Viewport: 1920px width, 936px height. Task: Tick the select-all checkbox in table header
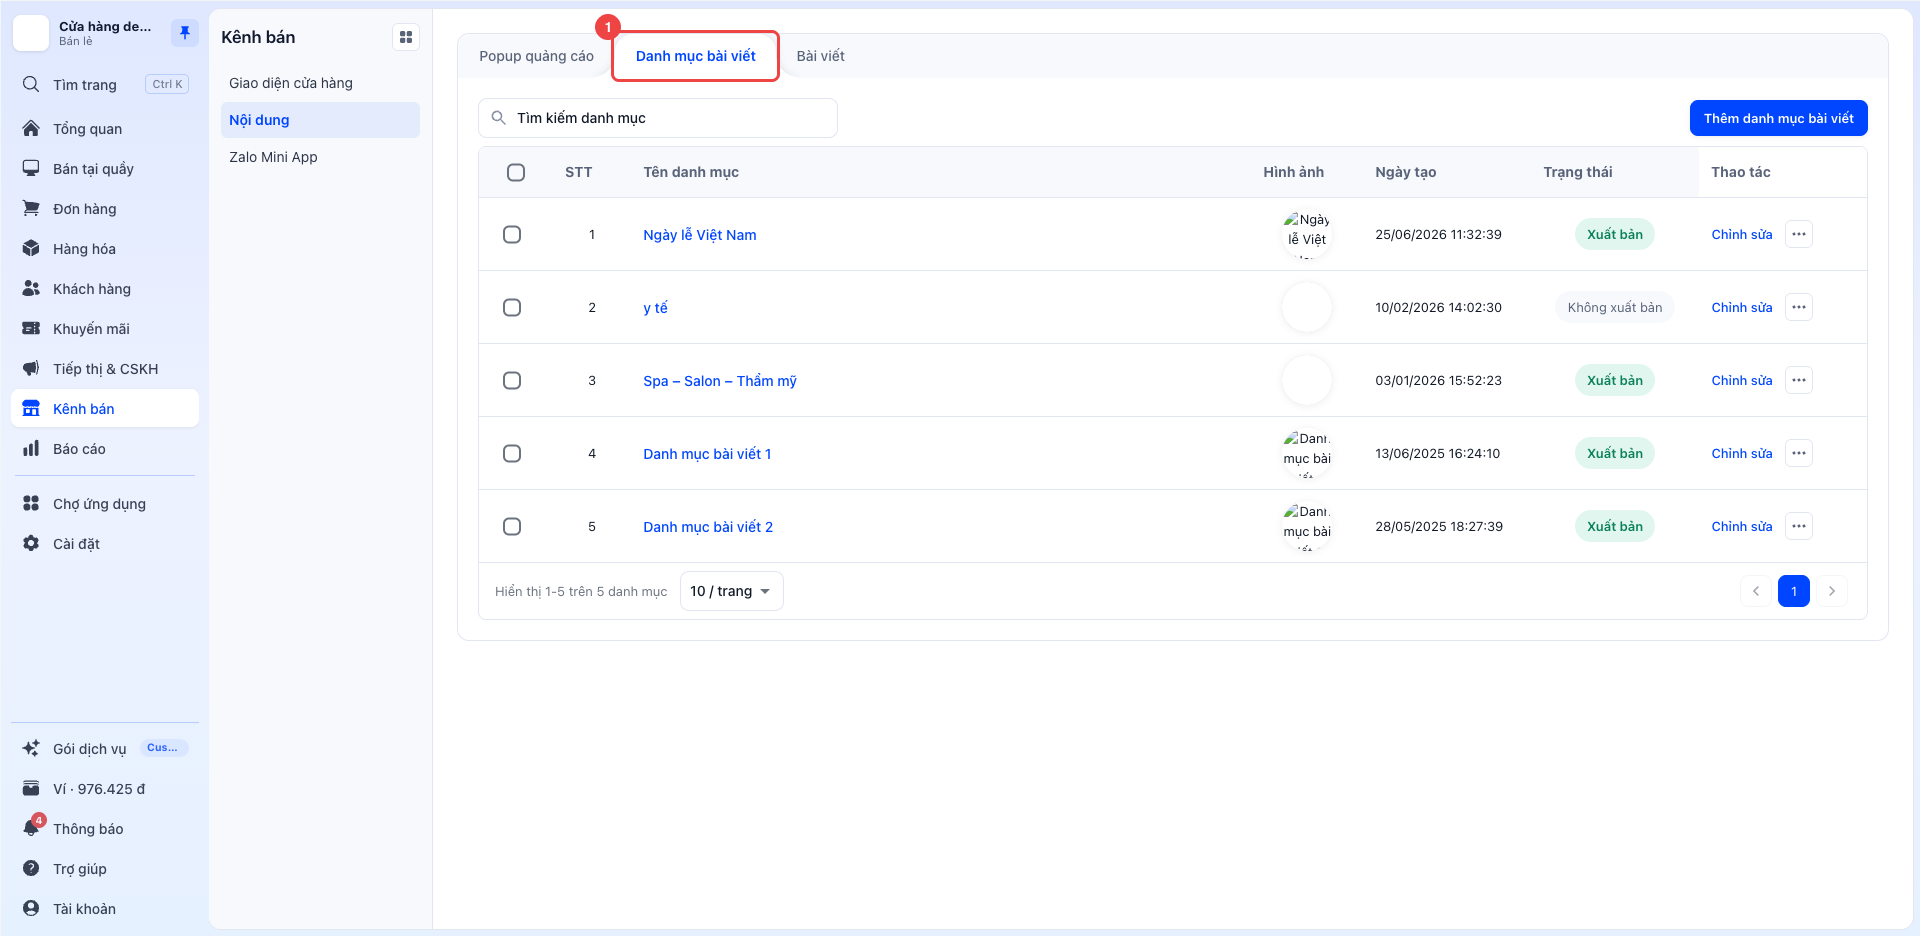(516, 172)
